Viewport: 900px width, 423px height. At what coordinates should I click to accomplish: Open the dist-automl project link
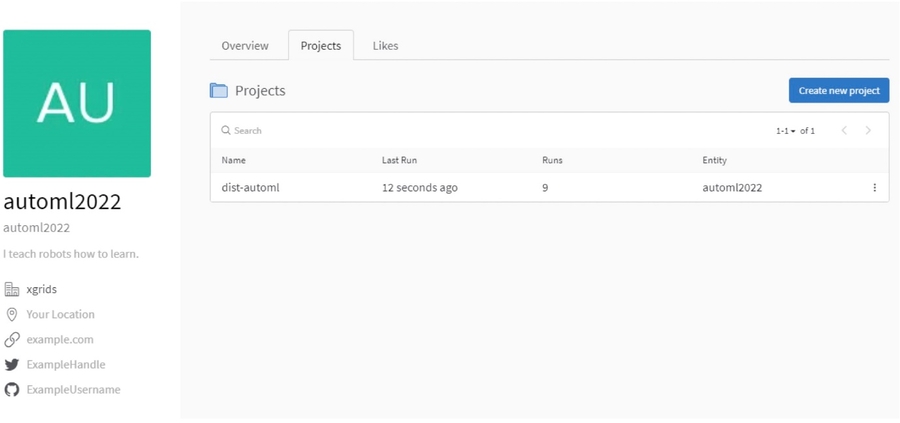coord(250,188)
